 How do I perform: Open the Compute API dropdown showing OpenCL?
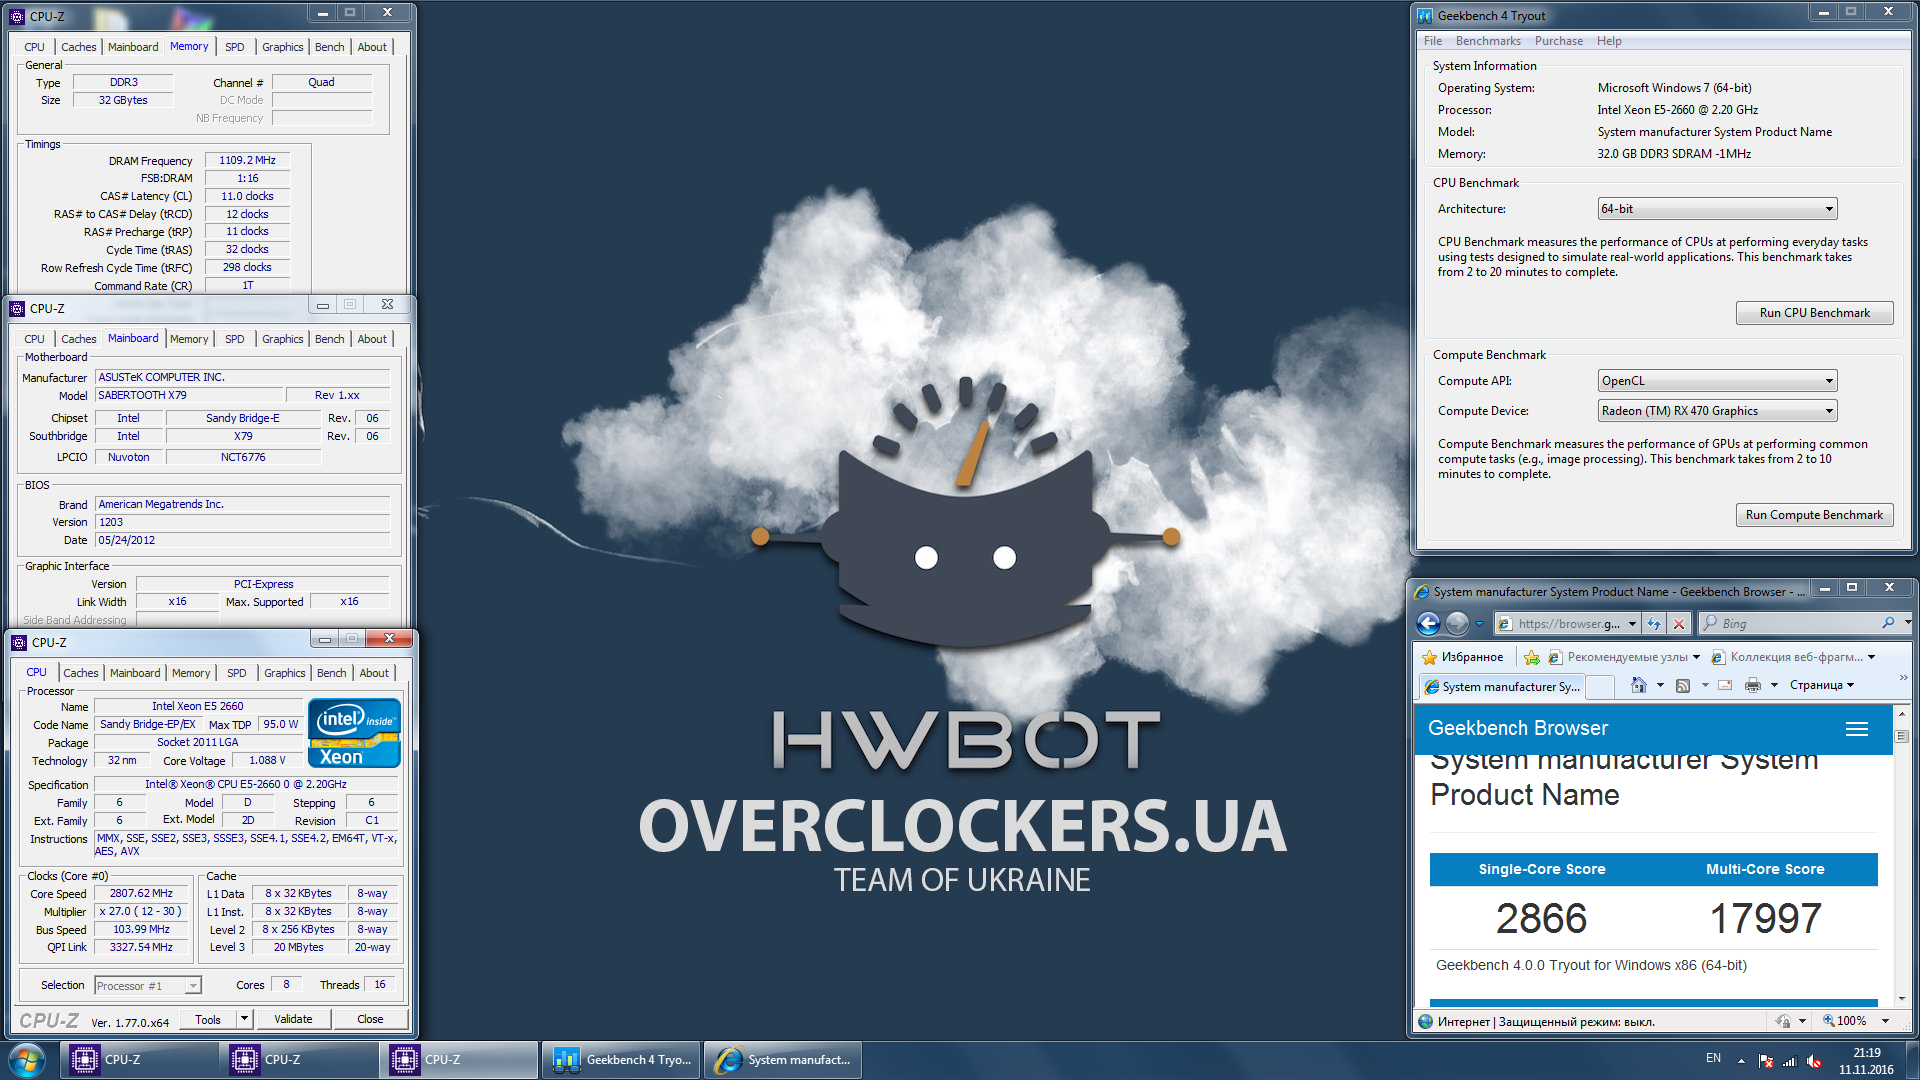click(1717, 381)
